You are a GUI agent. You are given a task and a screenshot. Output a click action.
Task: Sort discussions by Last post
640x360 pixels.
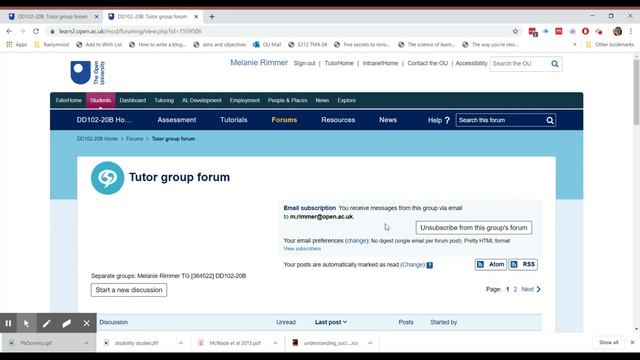pos(331,322)
